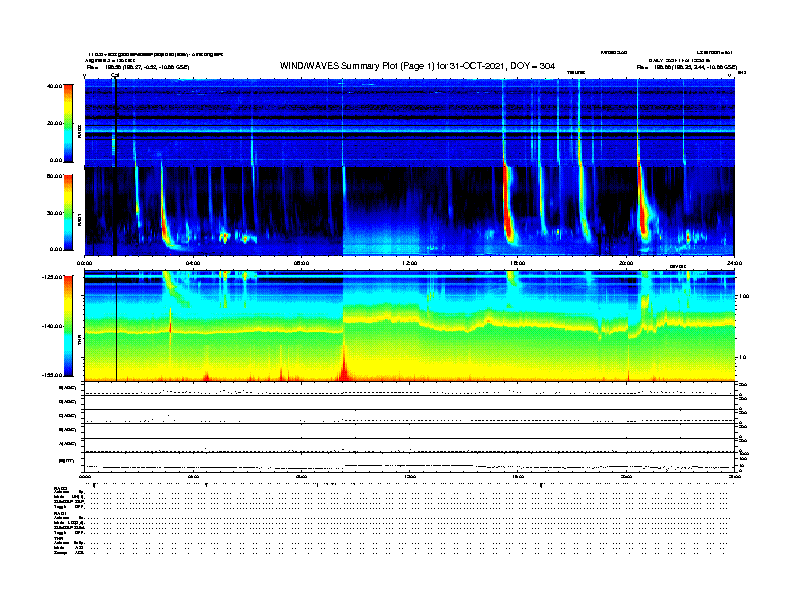The height and width of the screenshot is (612, 792).
Task: Click the RAD2 status table heading
Action: pyautogui.click(x=60, y=487)
